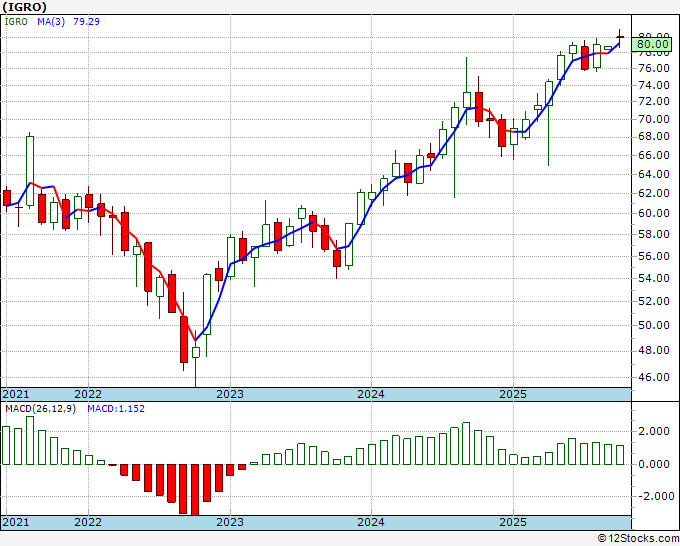Click the 66.00 price axis label
The width and height of the screenshot is (680, 546).
coord(654,155)
